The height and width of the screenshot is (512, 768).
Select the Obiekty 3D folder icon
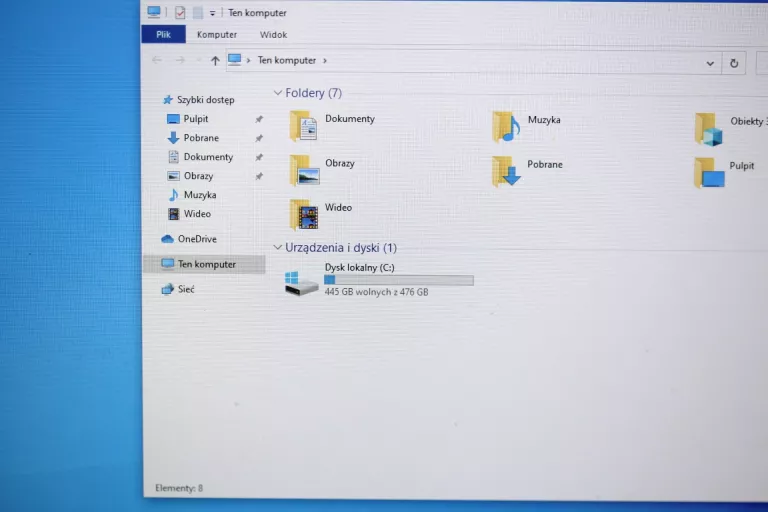pos(709,129)
